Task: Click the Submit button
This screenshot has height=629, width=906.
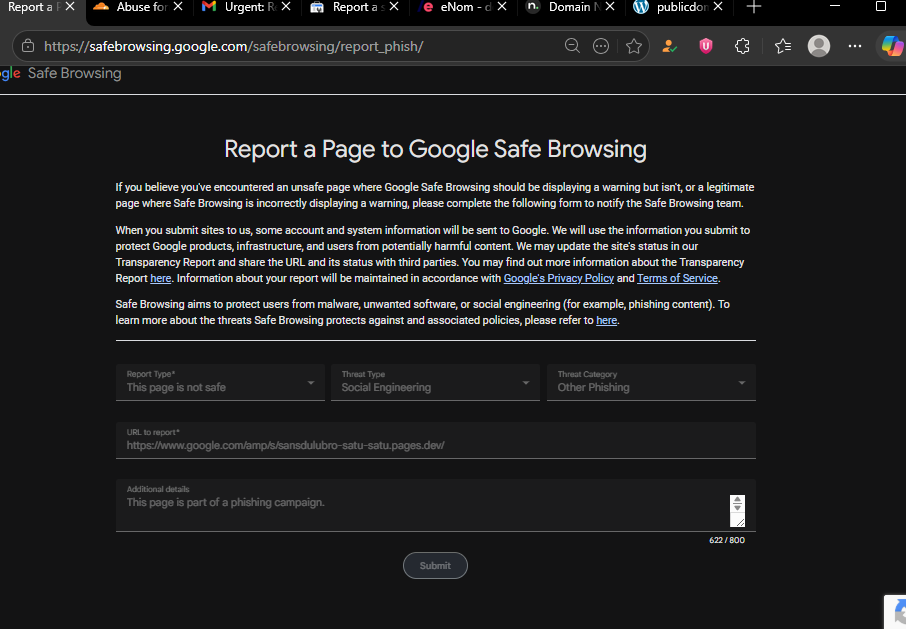Action: point(435,565)
